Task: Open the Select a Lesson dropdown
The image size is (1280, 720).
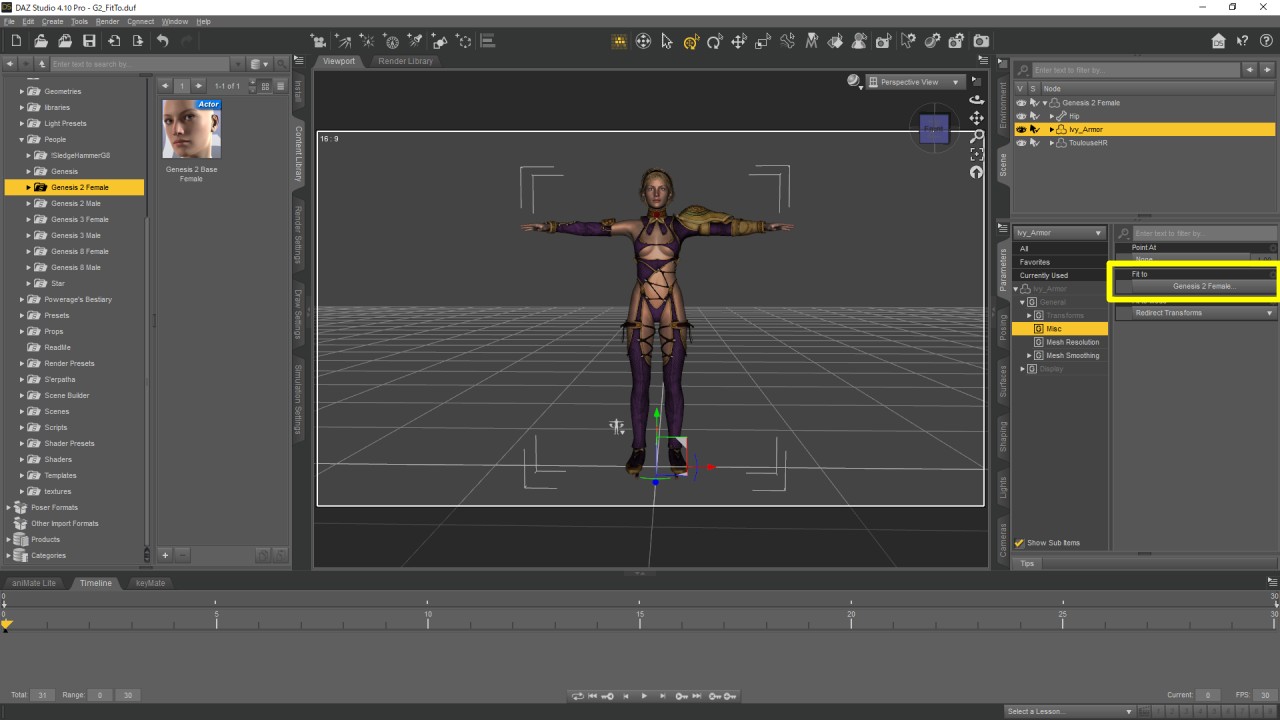Action: click(x=1069, y=712)
